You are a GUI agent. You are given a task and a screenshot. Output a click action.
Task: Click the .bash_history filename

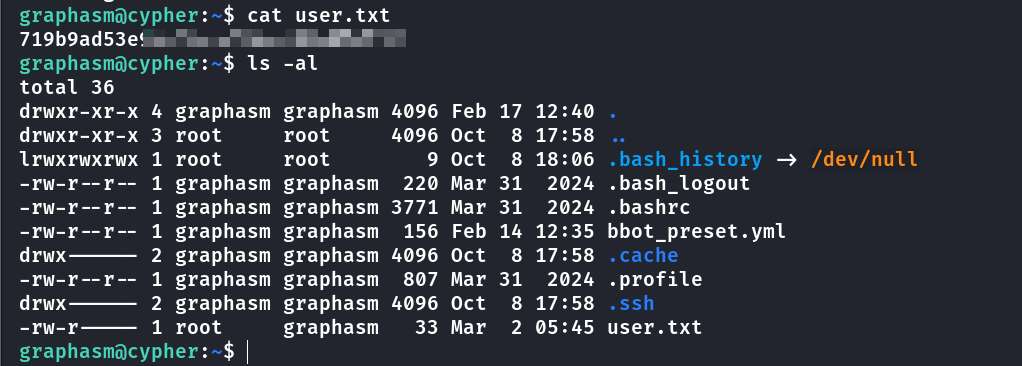684,160
